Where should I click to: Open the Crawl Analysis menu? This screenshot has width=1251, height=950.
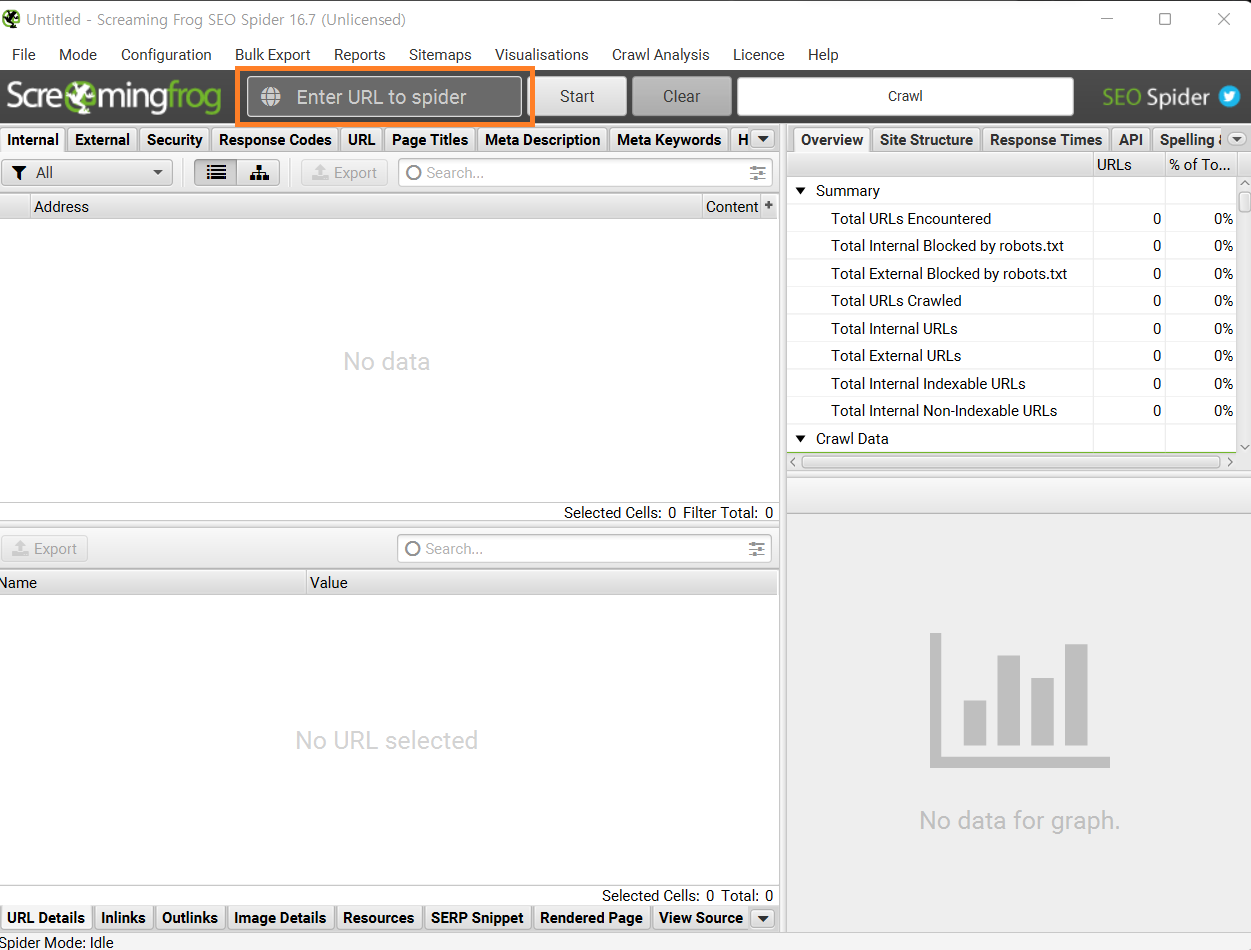click(x=661, y=55)
